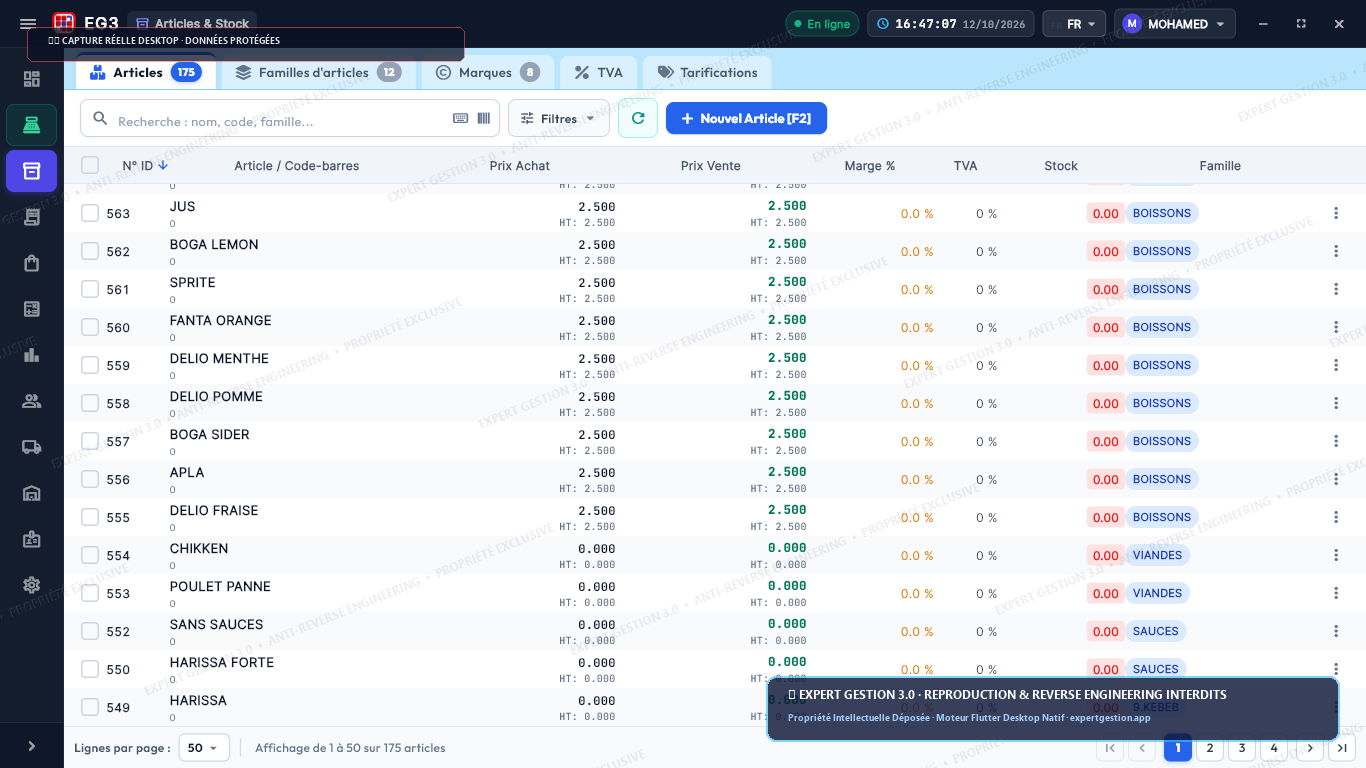Go to next page with right arrow

click(x=1310, y=748)
